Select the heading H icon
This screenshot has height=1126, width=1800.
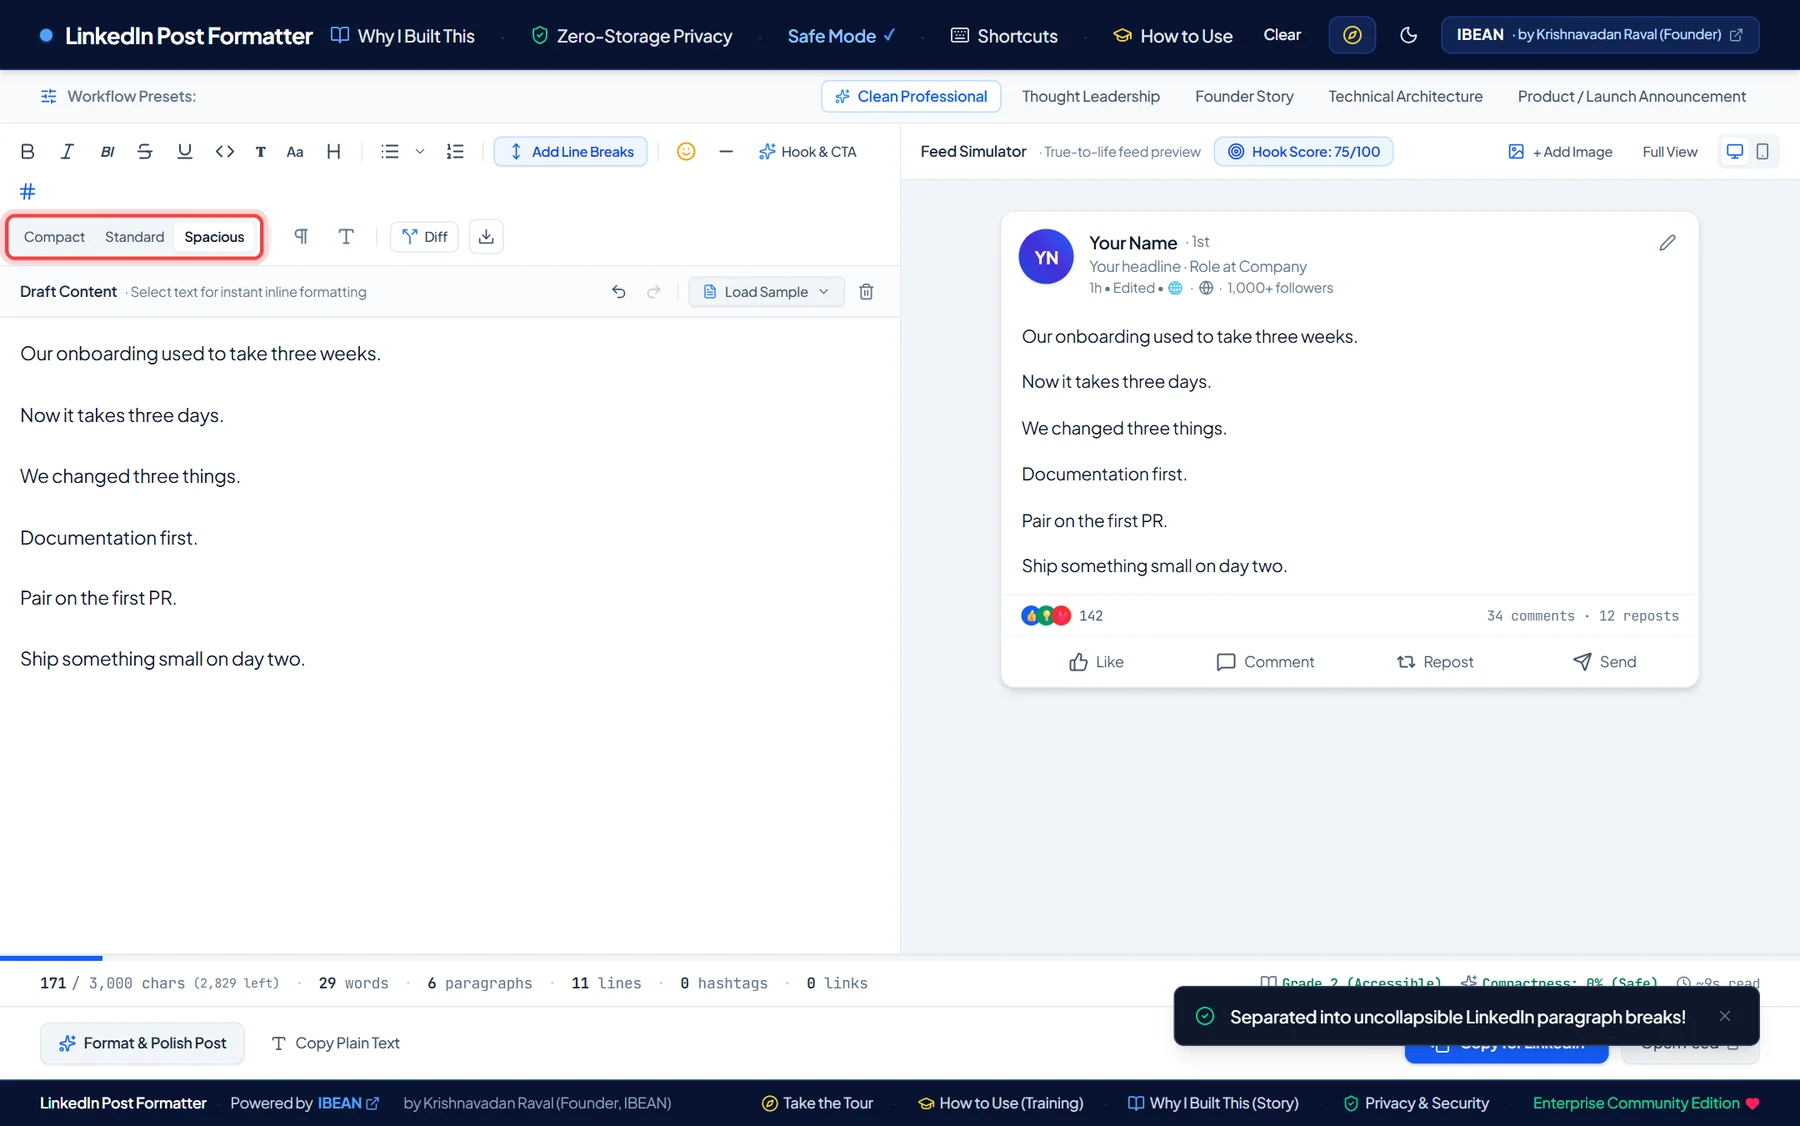334,152
